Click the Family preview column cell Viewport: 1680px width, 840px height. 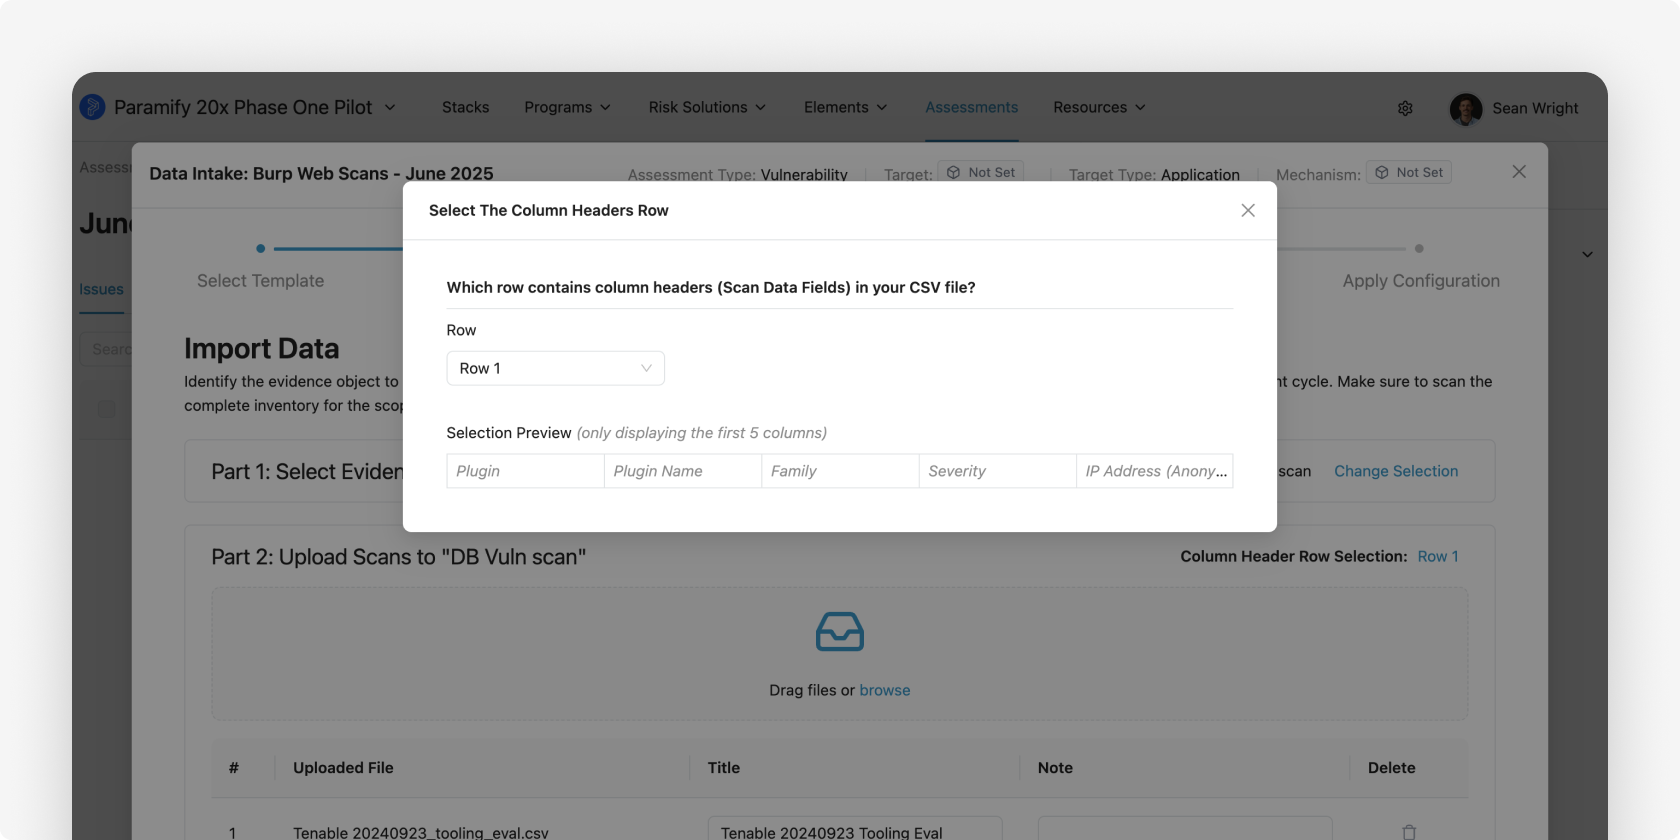[840, 471]
